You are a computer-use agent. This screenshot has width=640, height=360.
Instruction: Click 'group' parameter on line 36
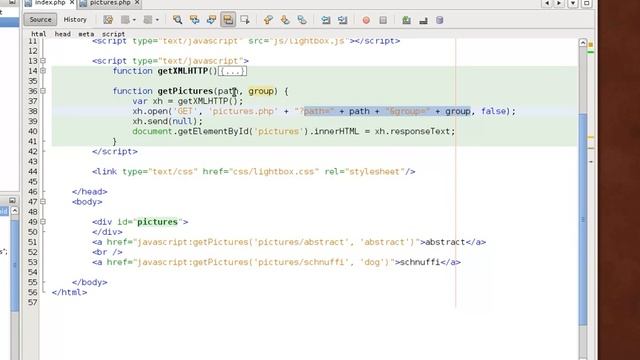(x=261, y=91)
